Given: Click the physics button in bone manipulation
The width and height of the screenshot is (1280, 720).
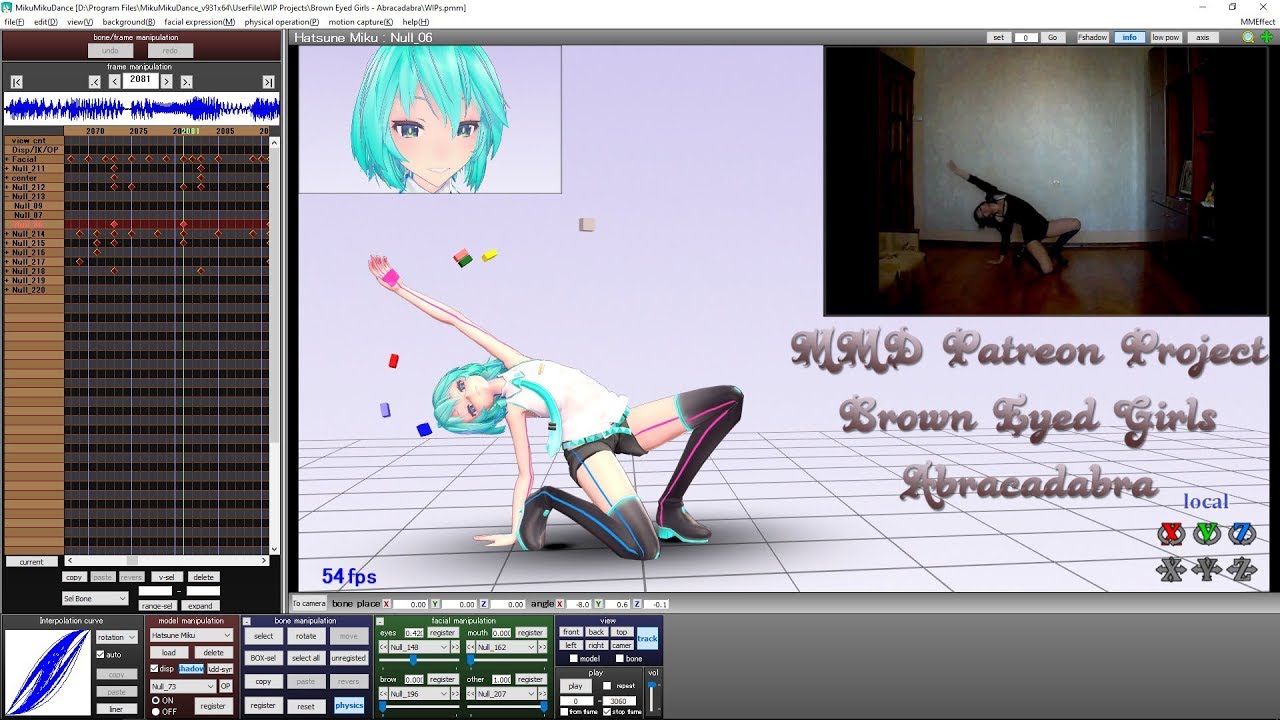Looking at the screenshot, I should click(x=349, y=705).
